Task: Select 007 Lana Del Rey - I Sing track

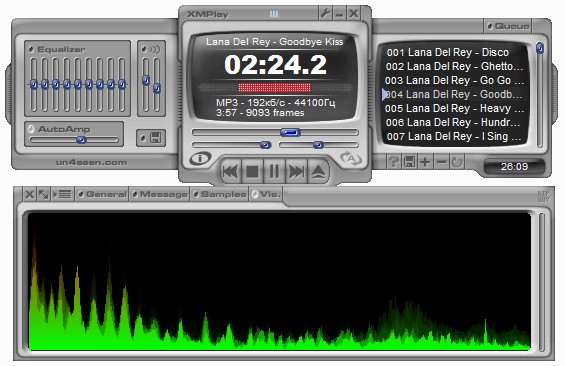Action: [454, 137]
